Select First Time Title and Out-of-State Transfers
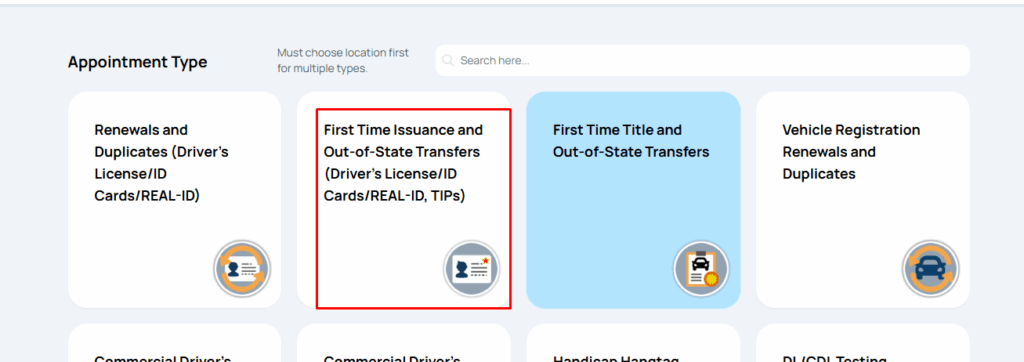The image size is (1024, 362). (633, 200)
